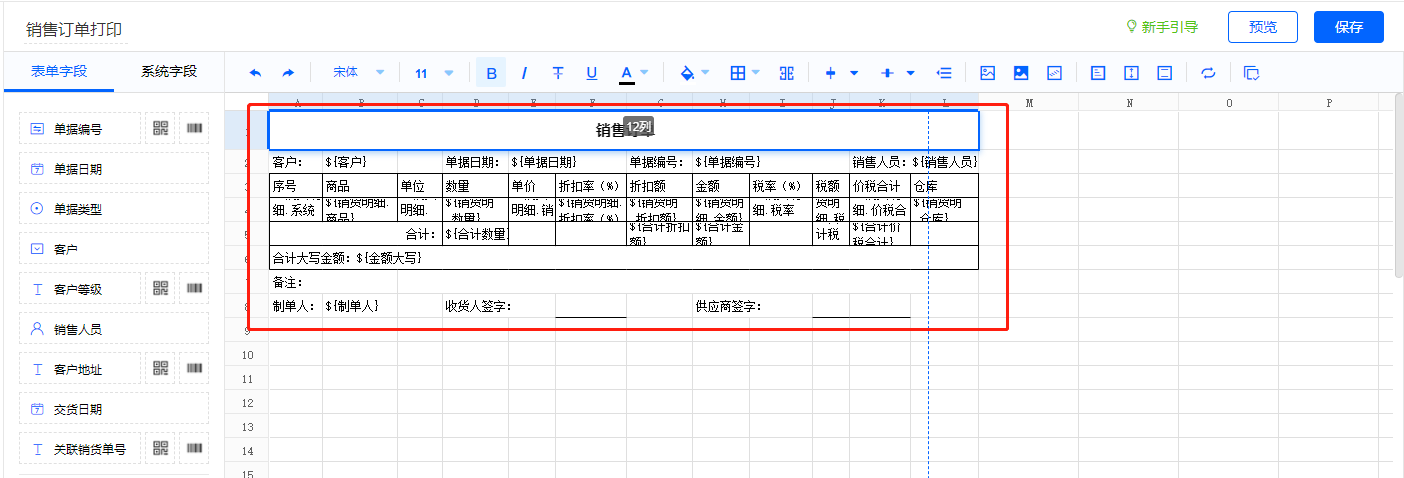Click the refresh loop icon in toolbar
Viewport: 1404px width, 478px height.
point(1208,73)
